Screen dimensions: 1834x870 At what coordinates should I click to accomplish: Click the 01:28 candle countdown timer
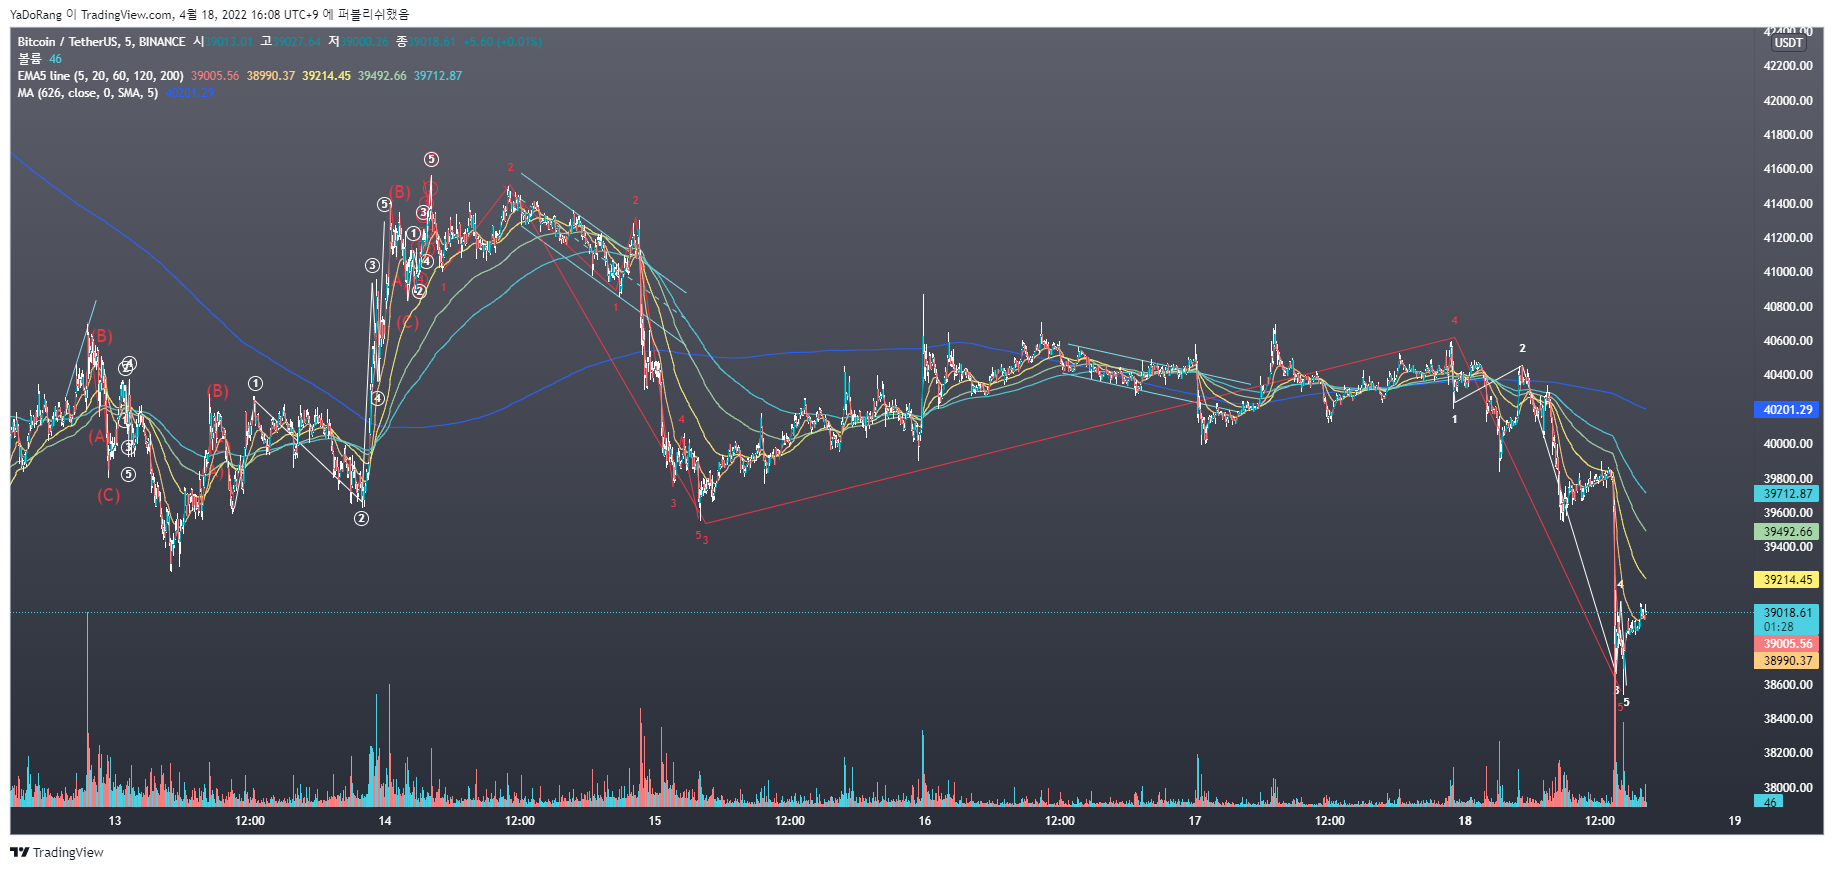1778,627
